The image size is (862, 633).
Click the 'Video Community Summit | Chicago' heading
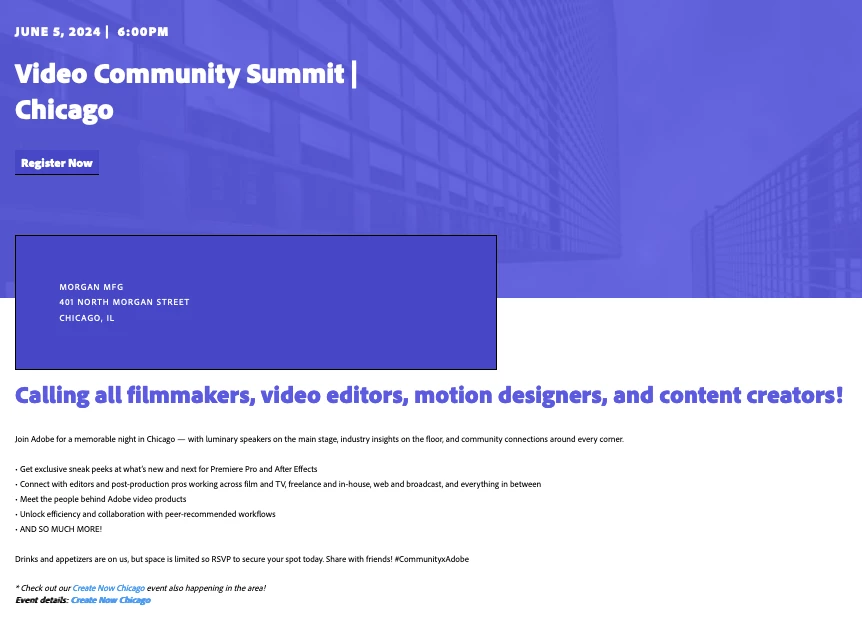(186, 92)
